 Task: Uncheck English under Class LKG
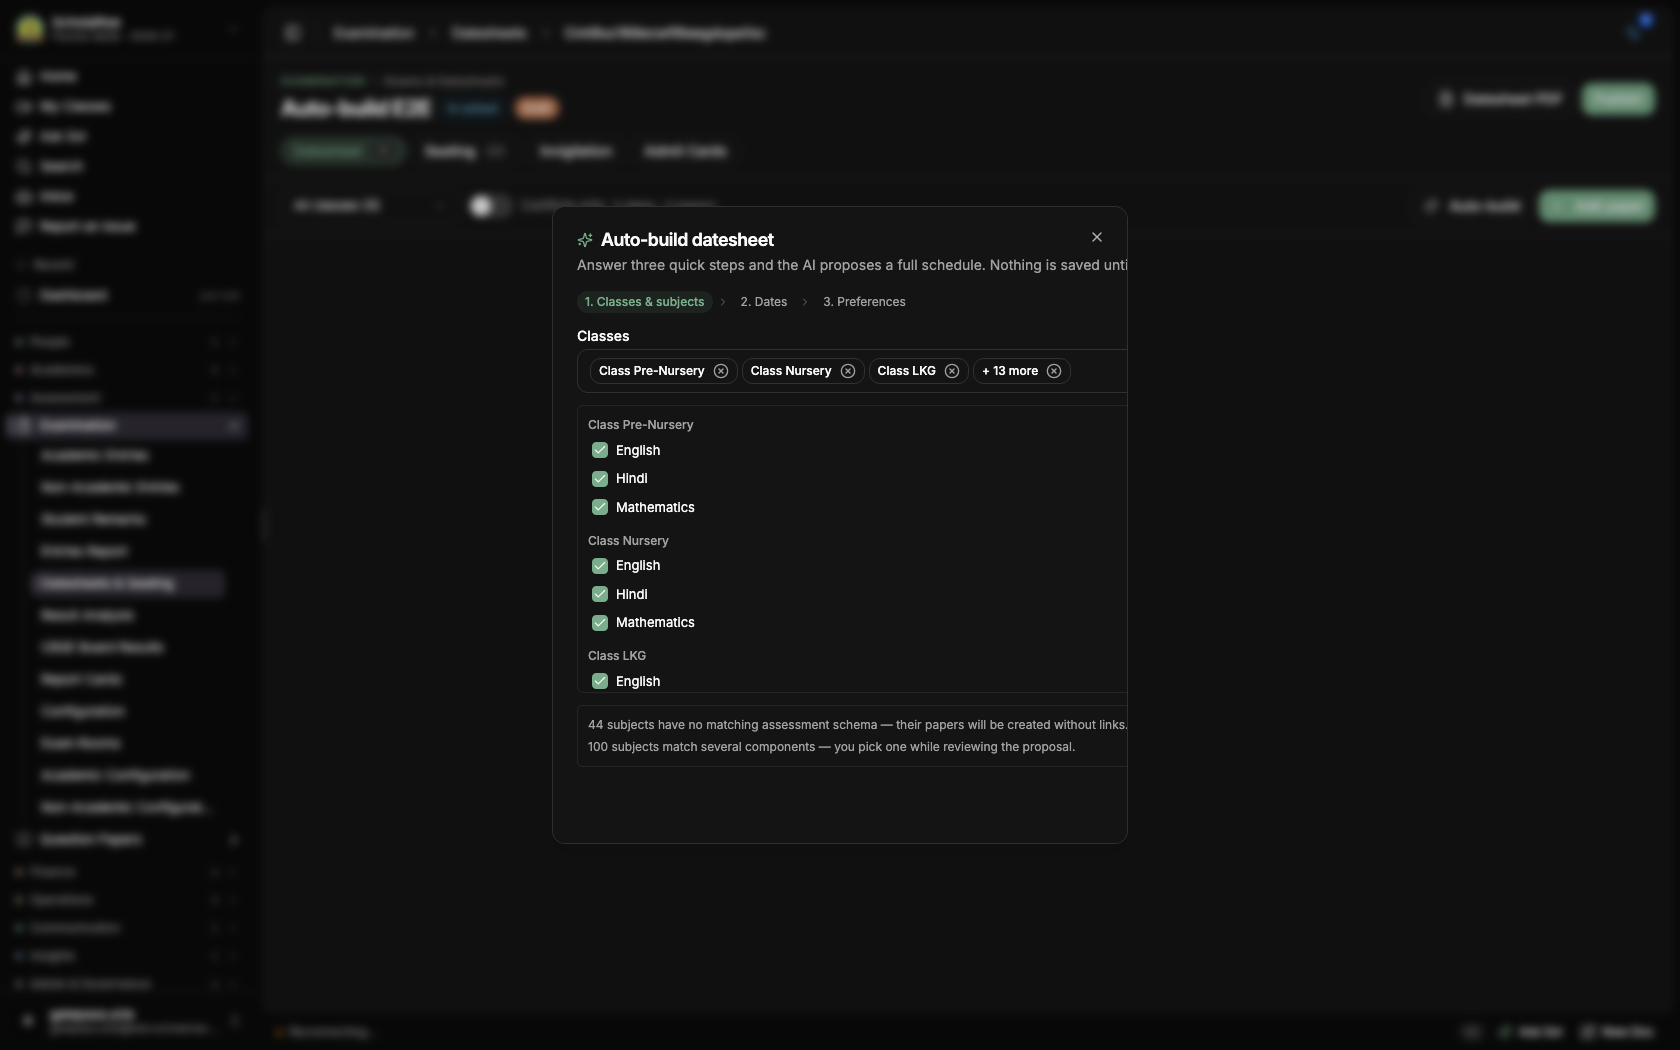pyautogui.click(x=600, y=681)
